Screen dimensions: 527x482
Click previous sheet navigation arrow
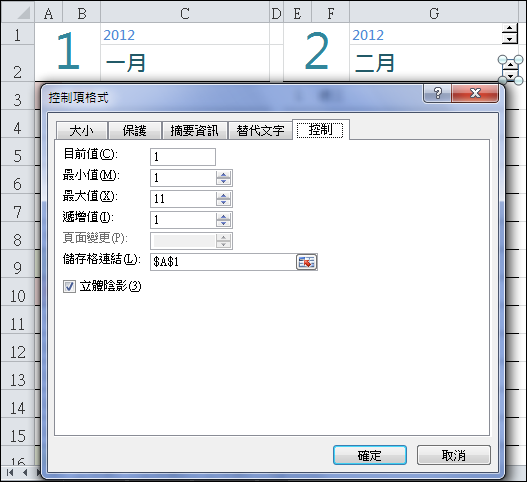tap(25, 473)
